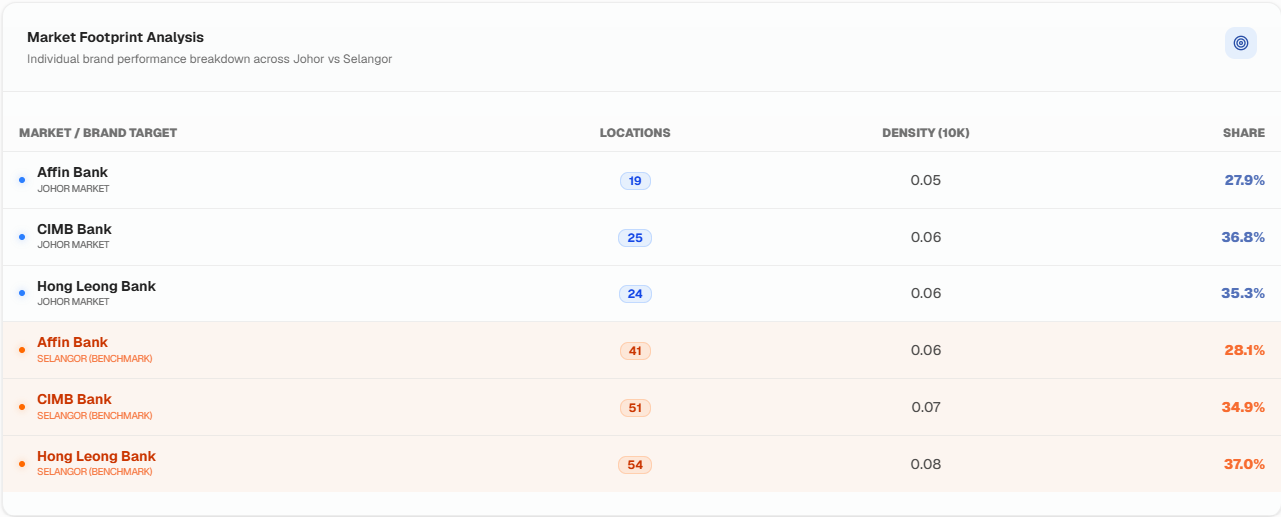Viewport: 1281px width, 517px height.
Task: Click the target icon in the card header
Action: 1241,43
